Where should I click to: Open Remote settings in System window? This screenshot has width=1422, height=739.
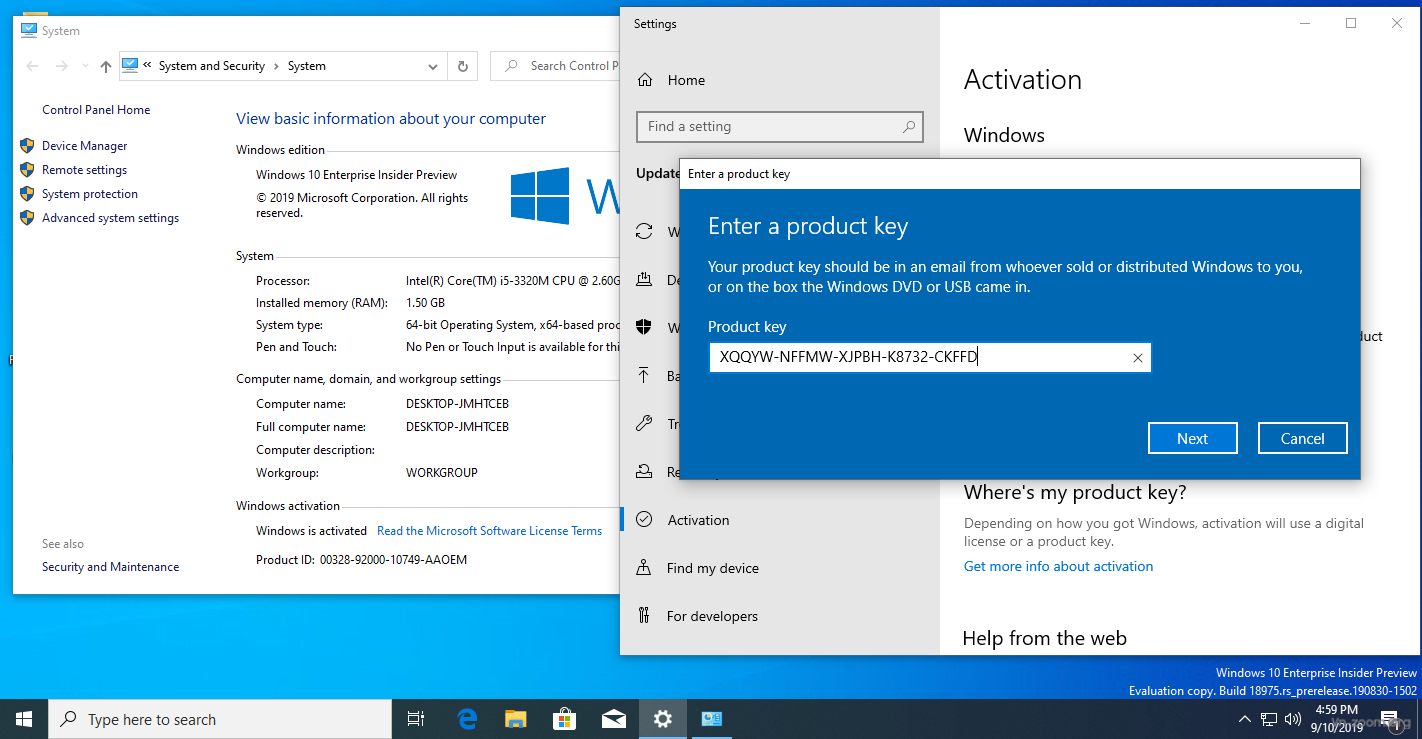[84, 170]
